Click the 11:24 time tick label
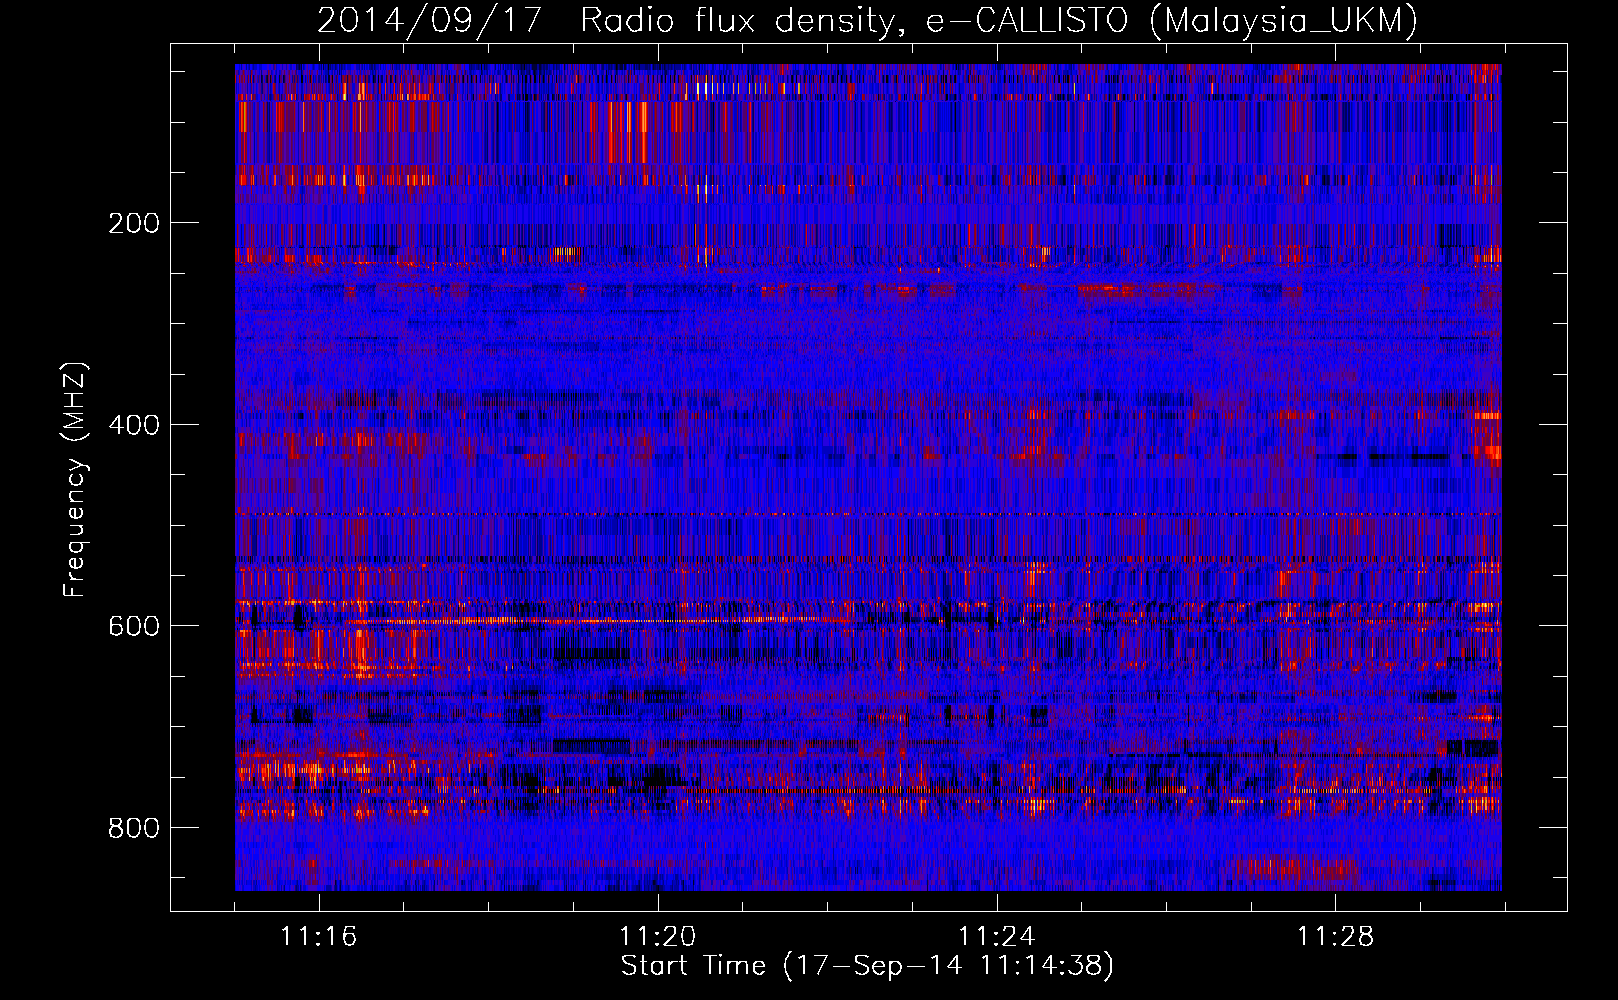Viewport: 1618px width, 1000px height. 996,937
